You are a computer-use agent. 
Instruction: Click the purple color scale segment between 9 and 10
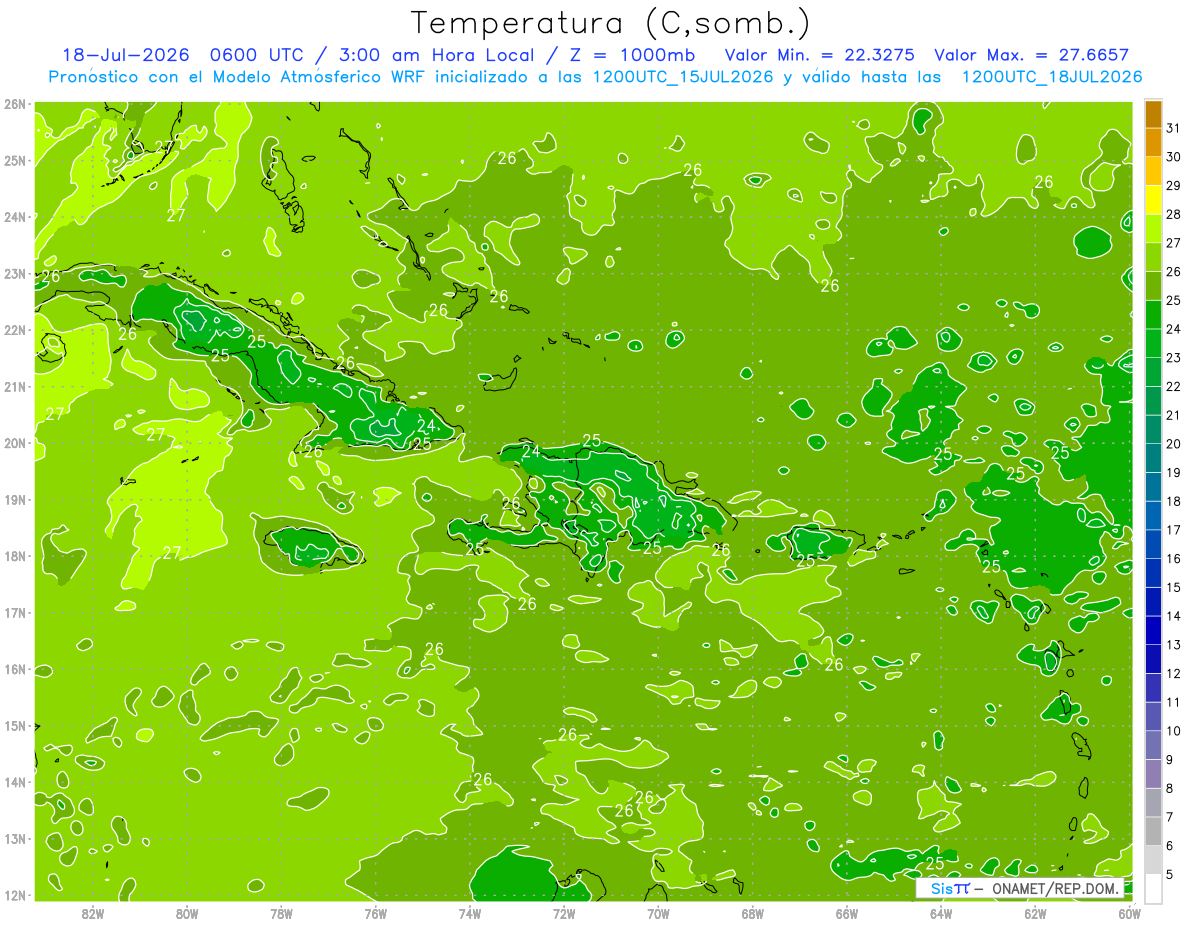pos(1153,745)
